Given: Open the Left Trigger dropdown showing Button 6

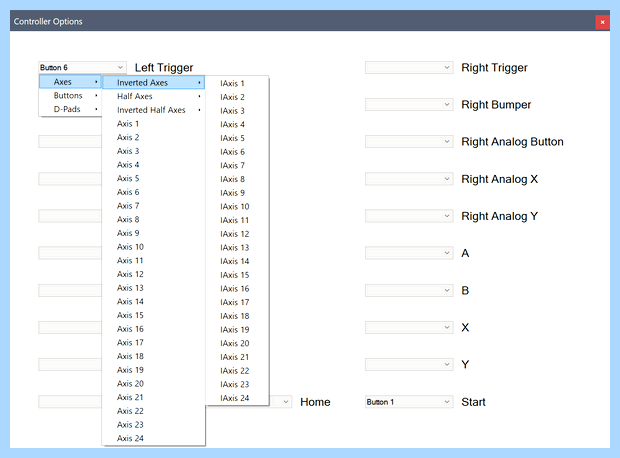Looking at the screenshot, I should pyautogui.click(x=82, y=68).
